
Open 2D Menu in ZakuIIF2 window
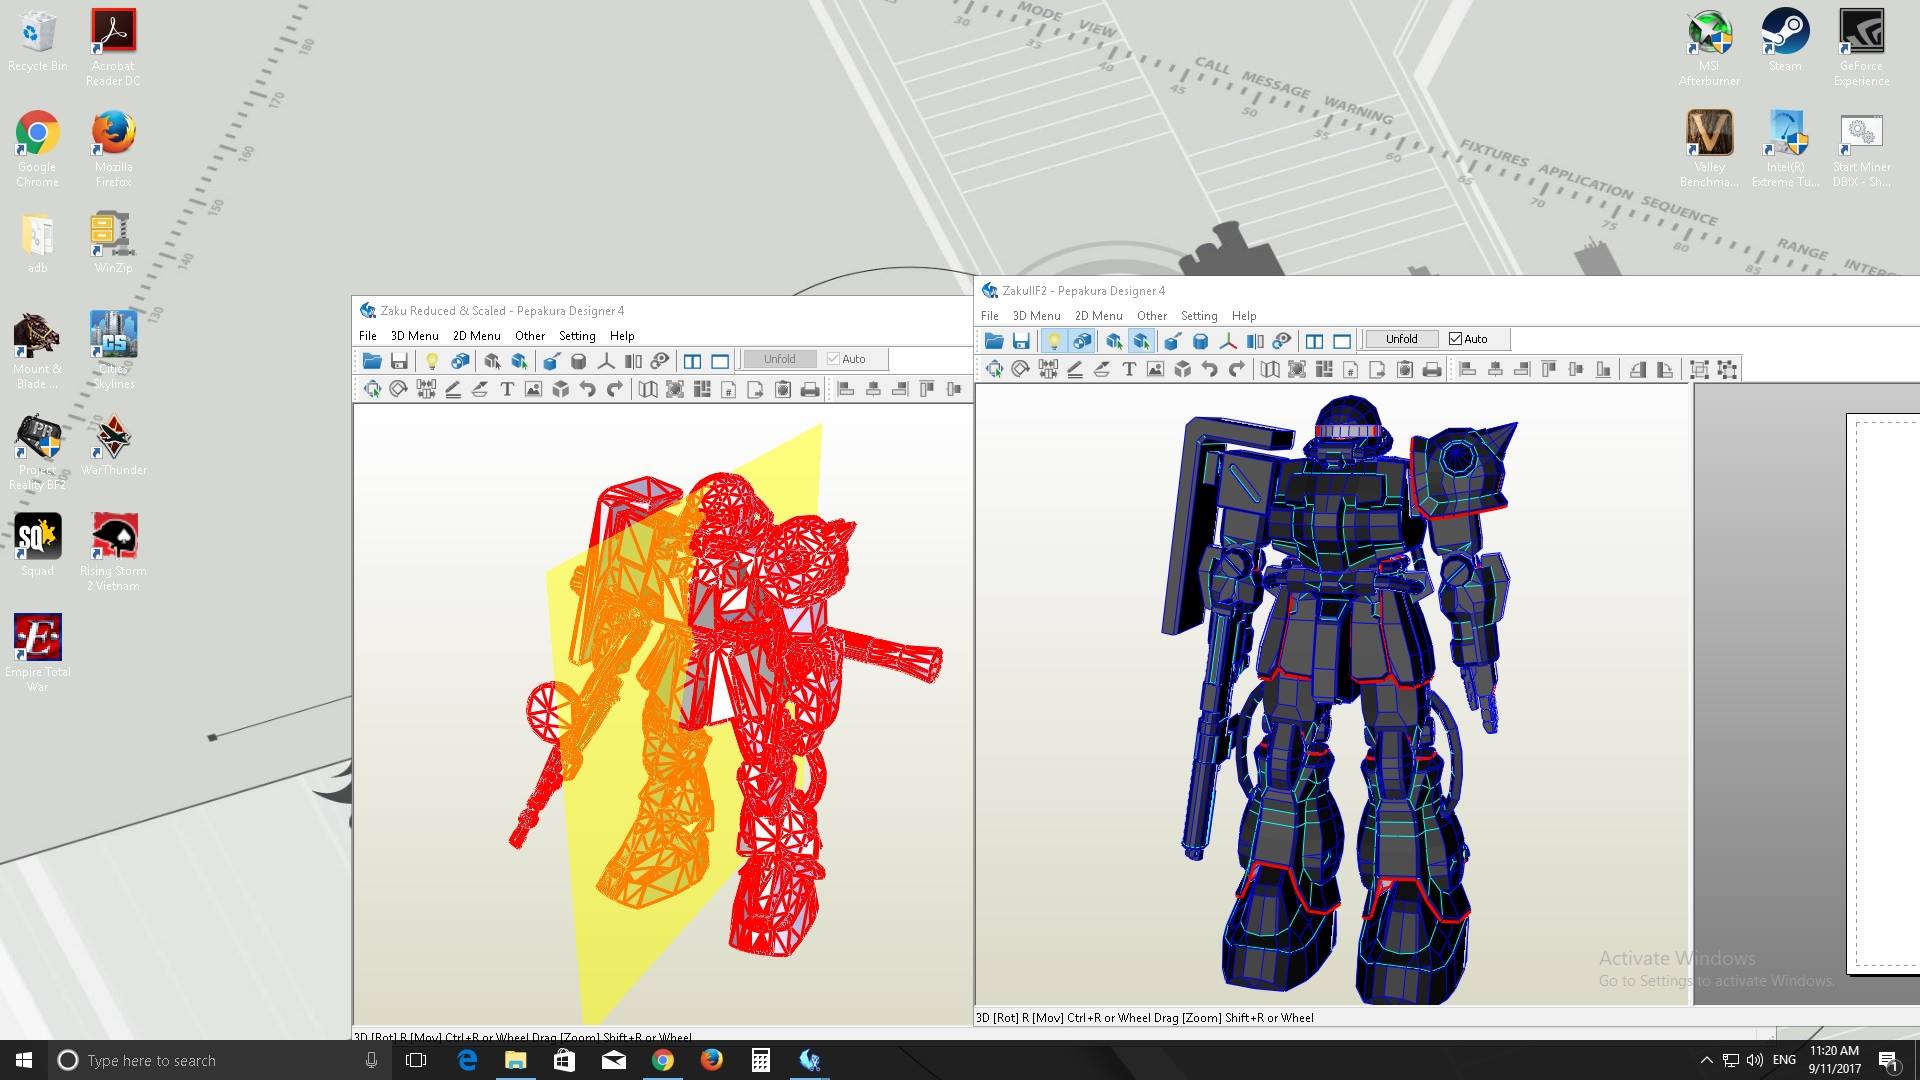1098,315
